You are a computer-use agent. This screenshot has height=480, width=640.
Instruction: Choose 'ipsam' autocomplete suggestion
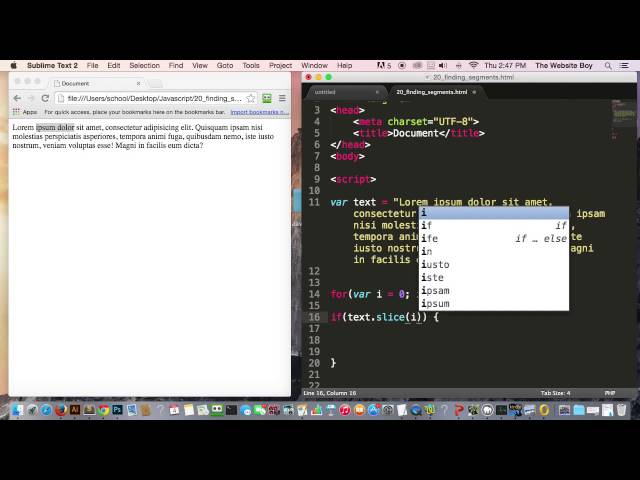click(494, 291)
